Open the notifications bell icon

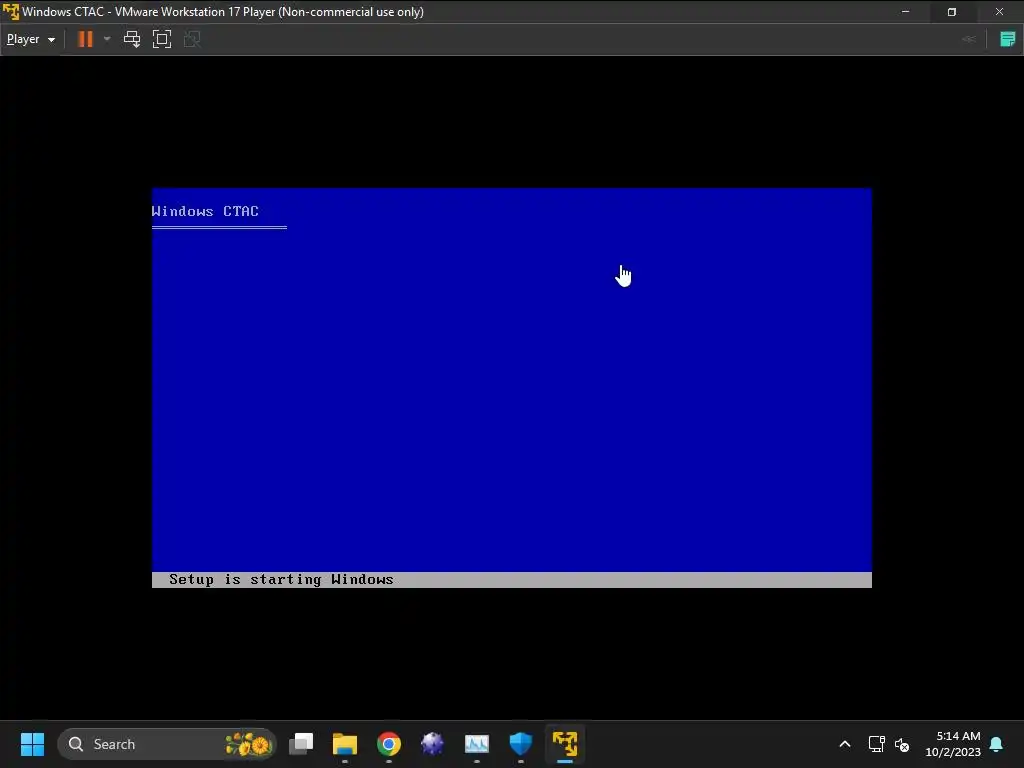coord(997,744)
